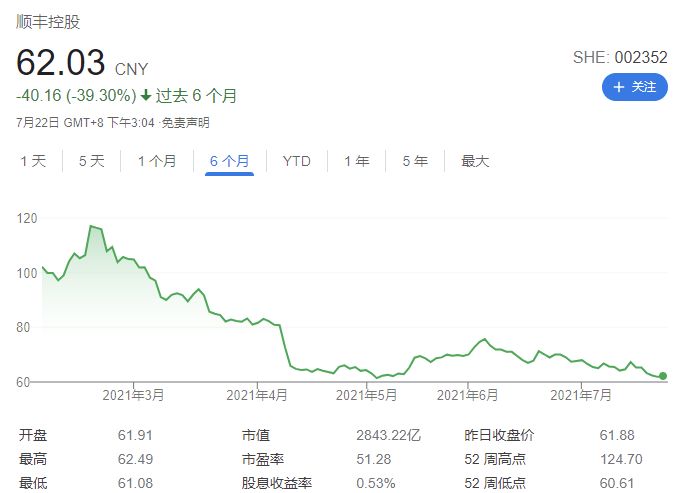Click the 52 周低点 value 60.61
This screenshot has height=493, width=697.
tap(617, 483)
